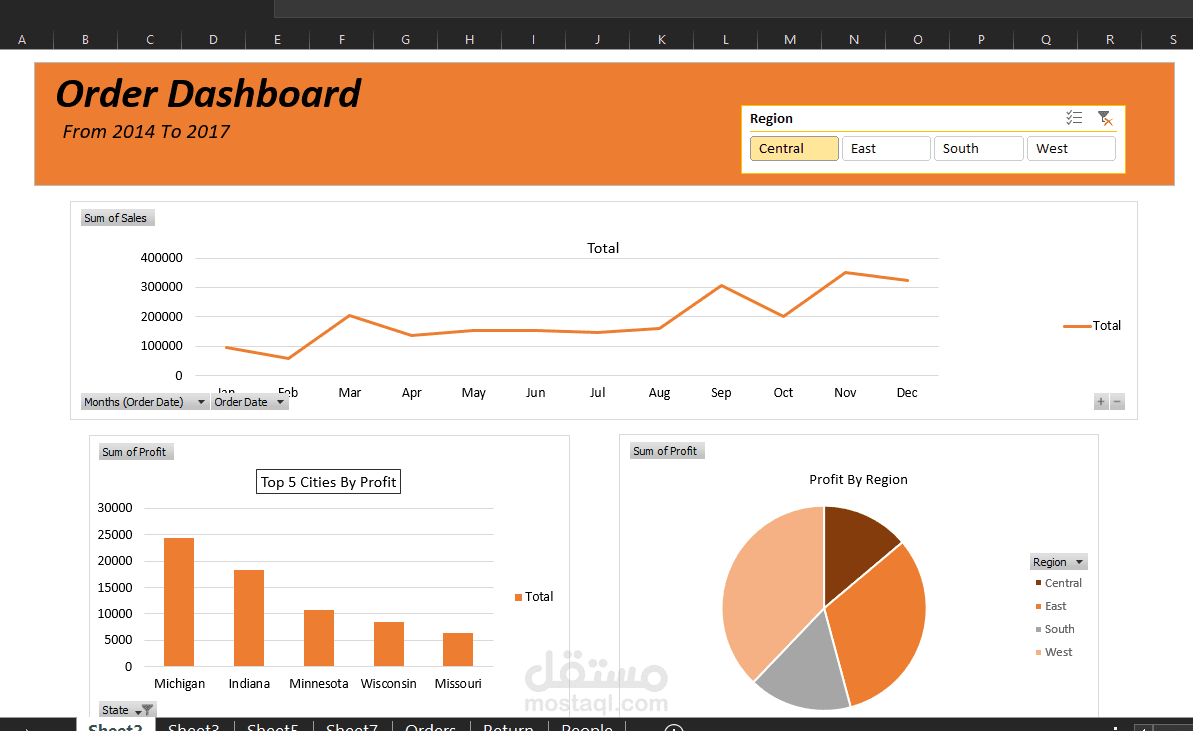
Task: Click Central legend entry in pie chart
Action: [1058, 583]
